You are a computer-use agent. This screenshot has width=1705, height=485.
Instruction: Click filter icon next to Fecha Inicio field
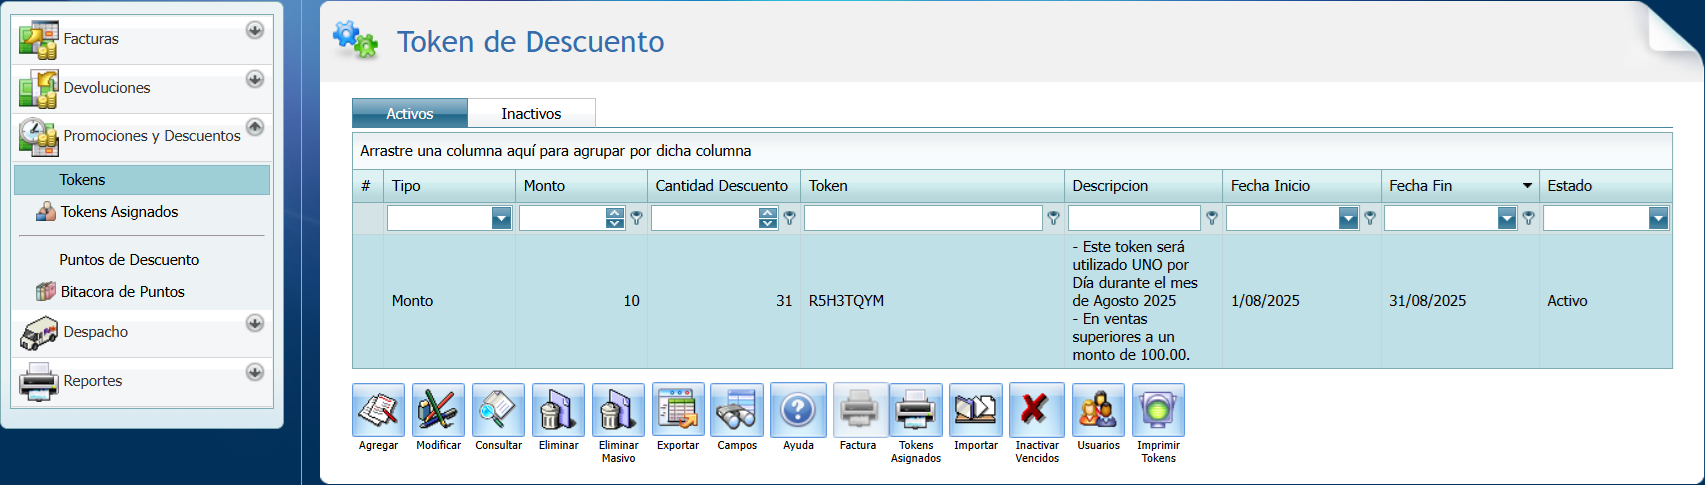[1370, 218]
